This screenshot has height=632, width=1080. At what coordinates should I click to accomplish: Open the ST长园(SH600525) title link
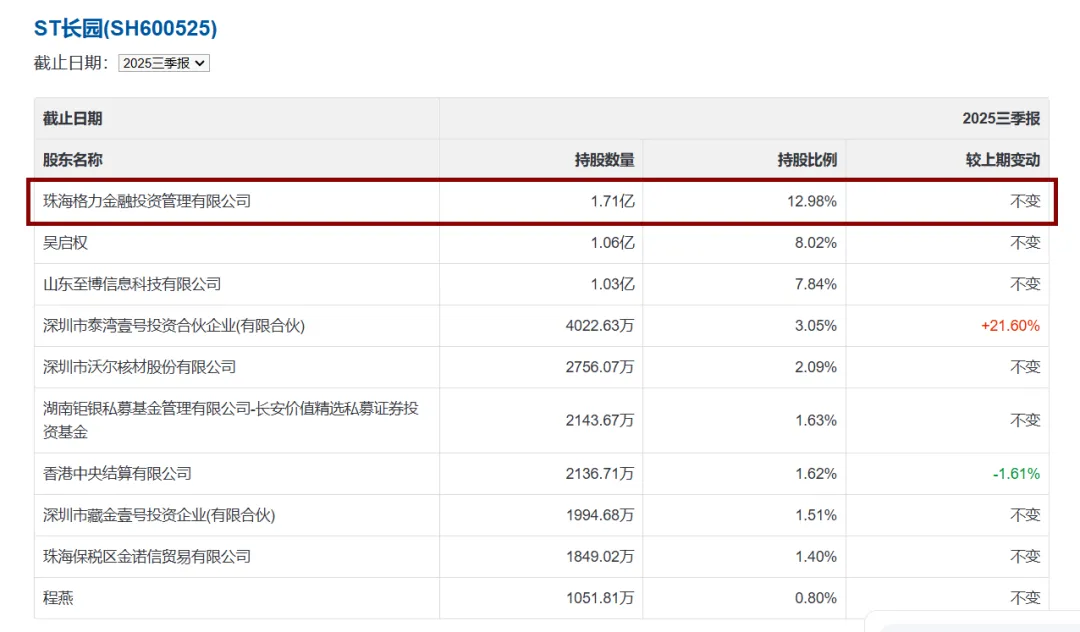pyautogui.click(x=125, y=28)
